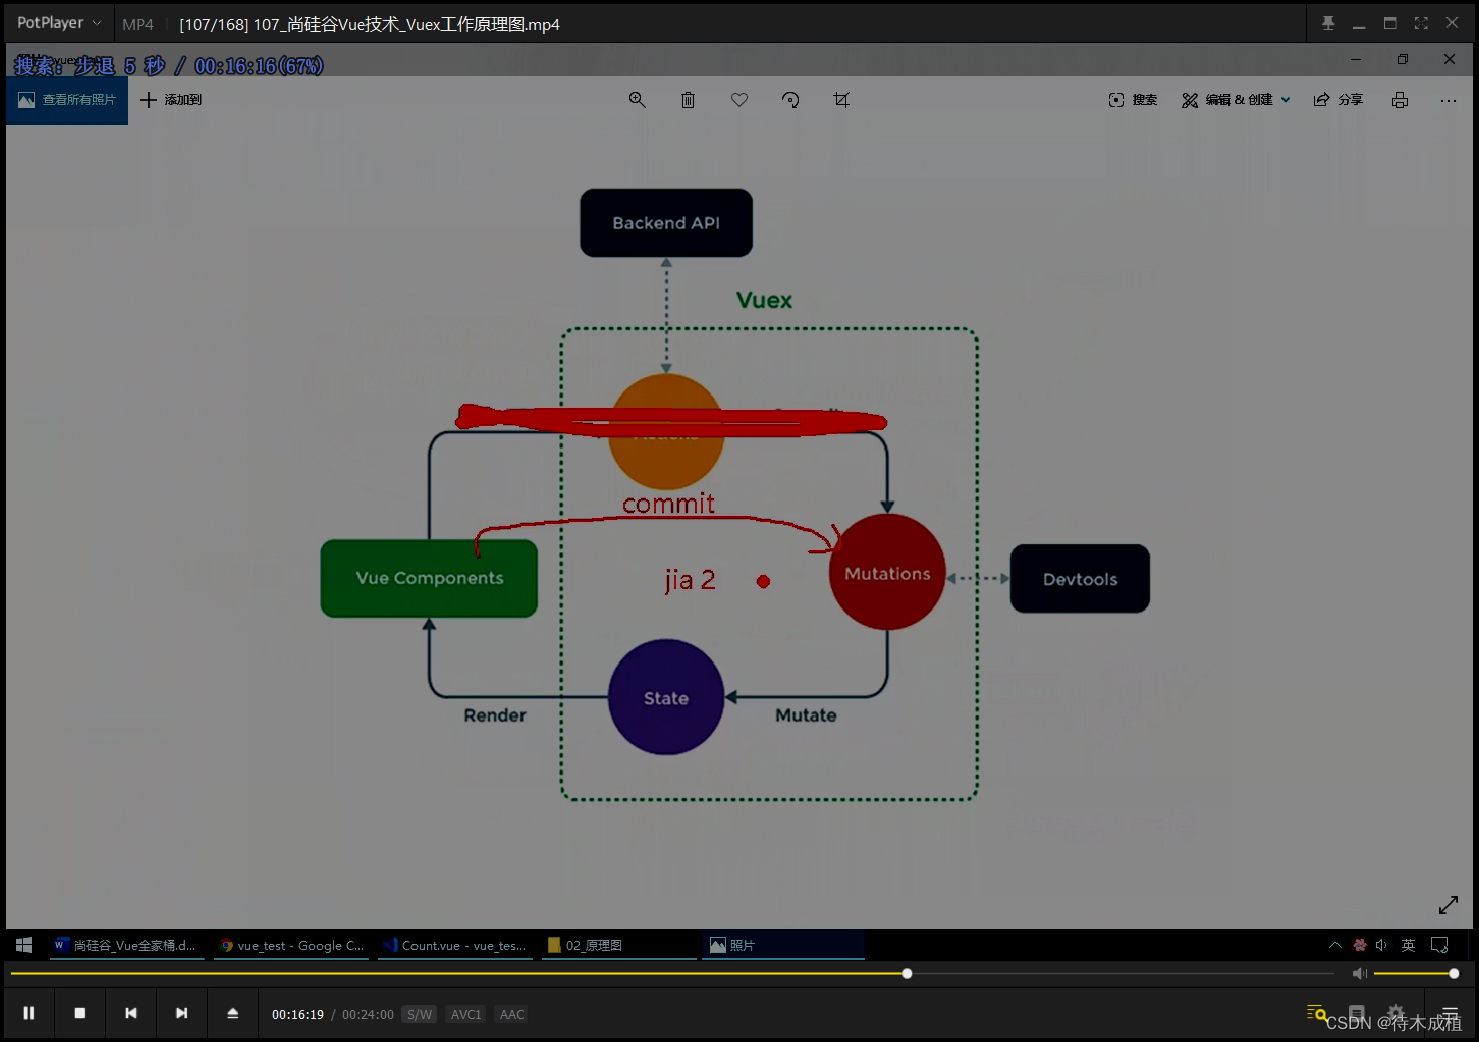
Task: Click the Vuex label text
Action: pyautogui.click(x=764, y=300)
